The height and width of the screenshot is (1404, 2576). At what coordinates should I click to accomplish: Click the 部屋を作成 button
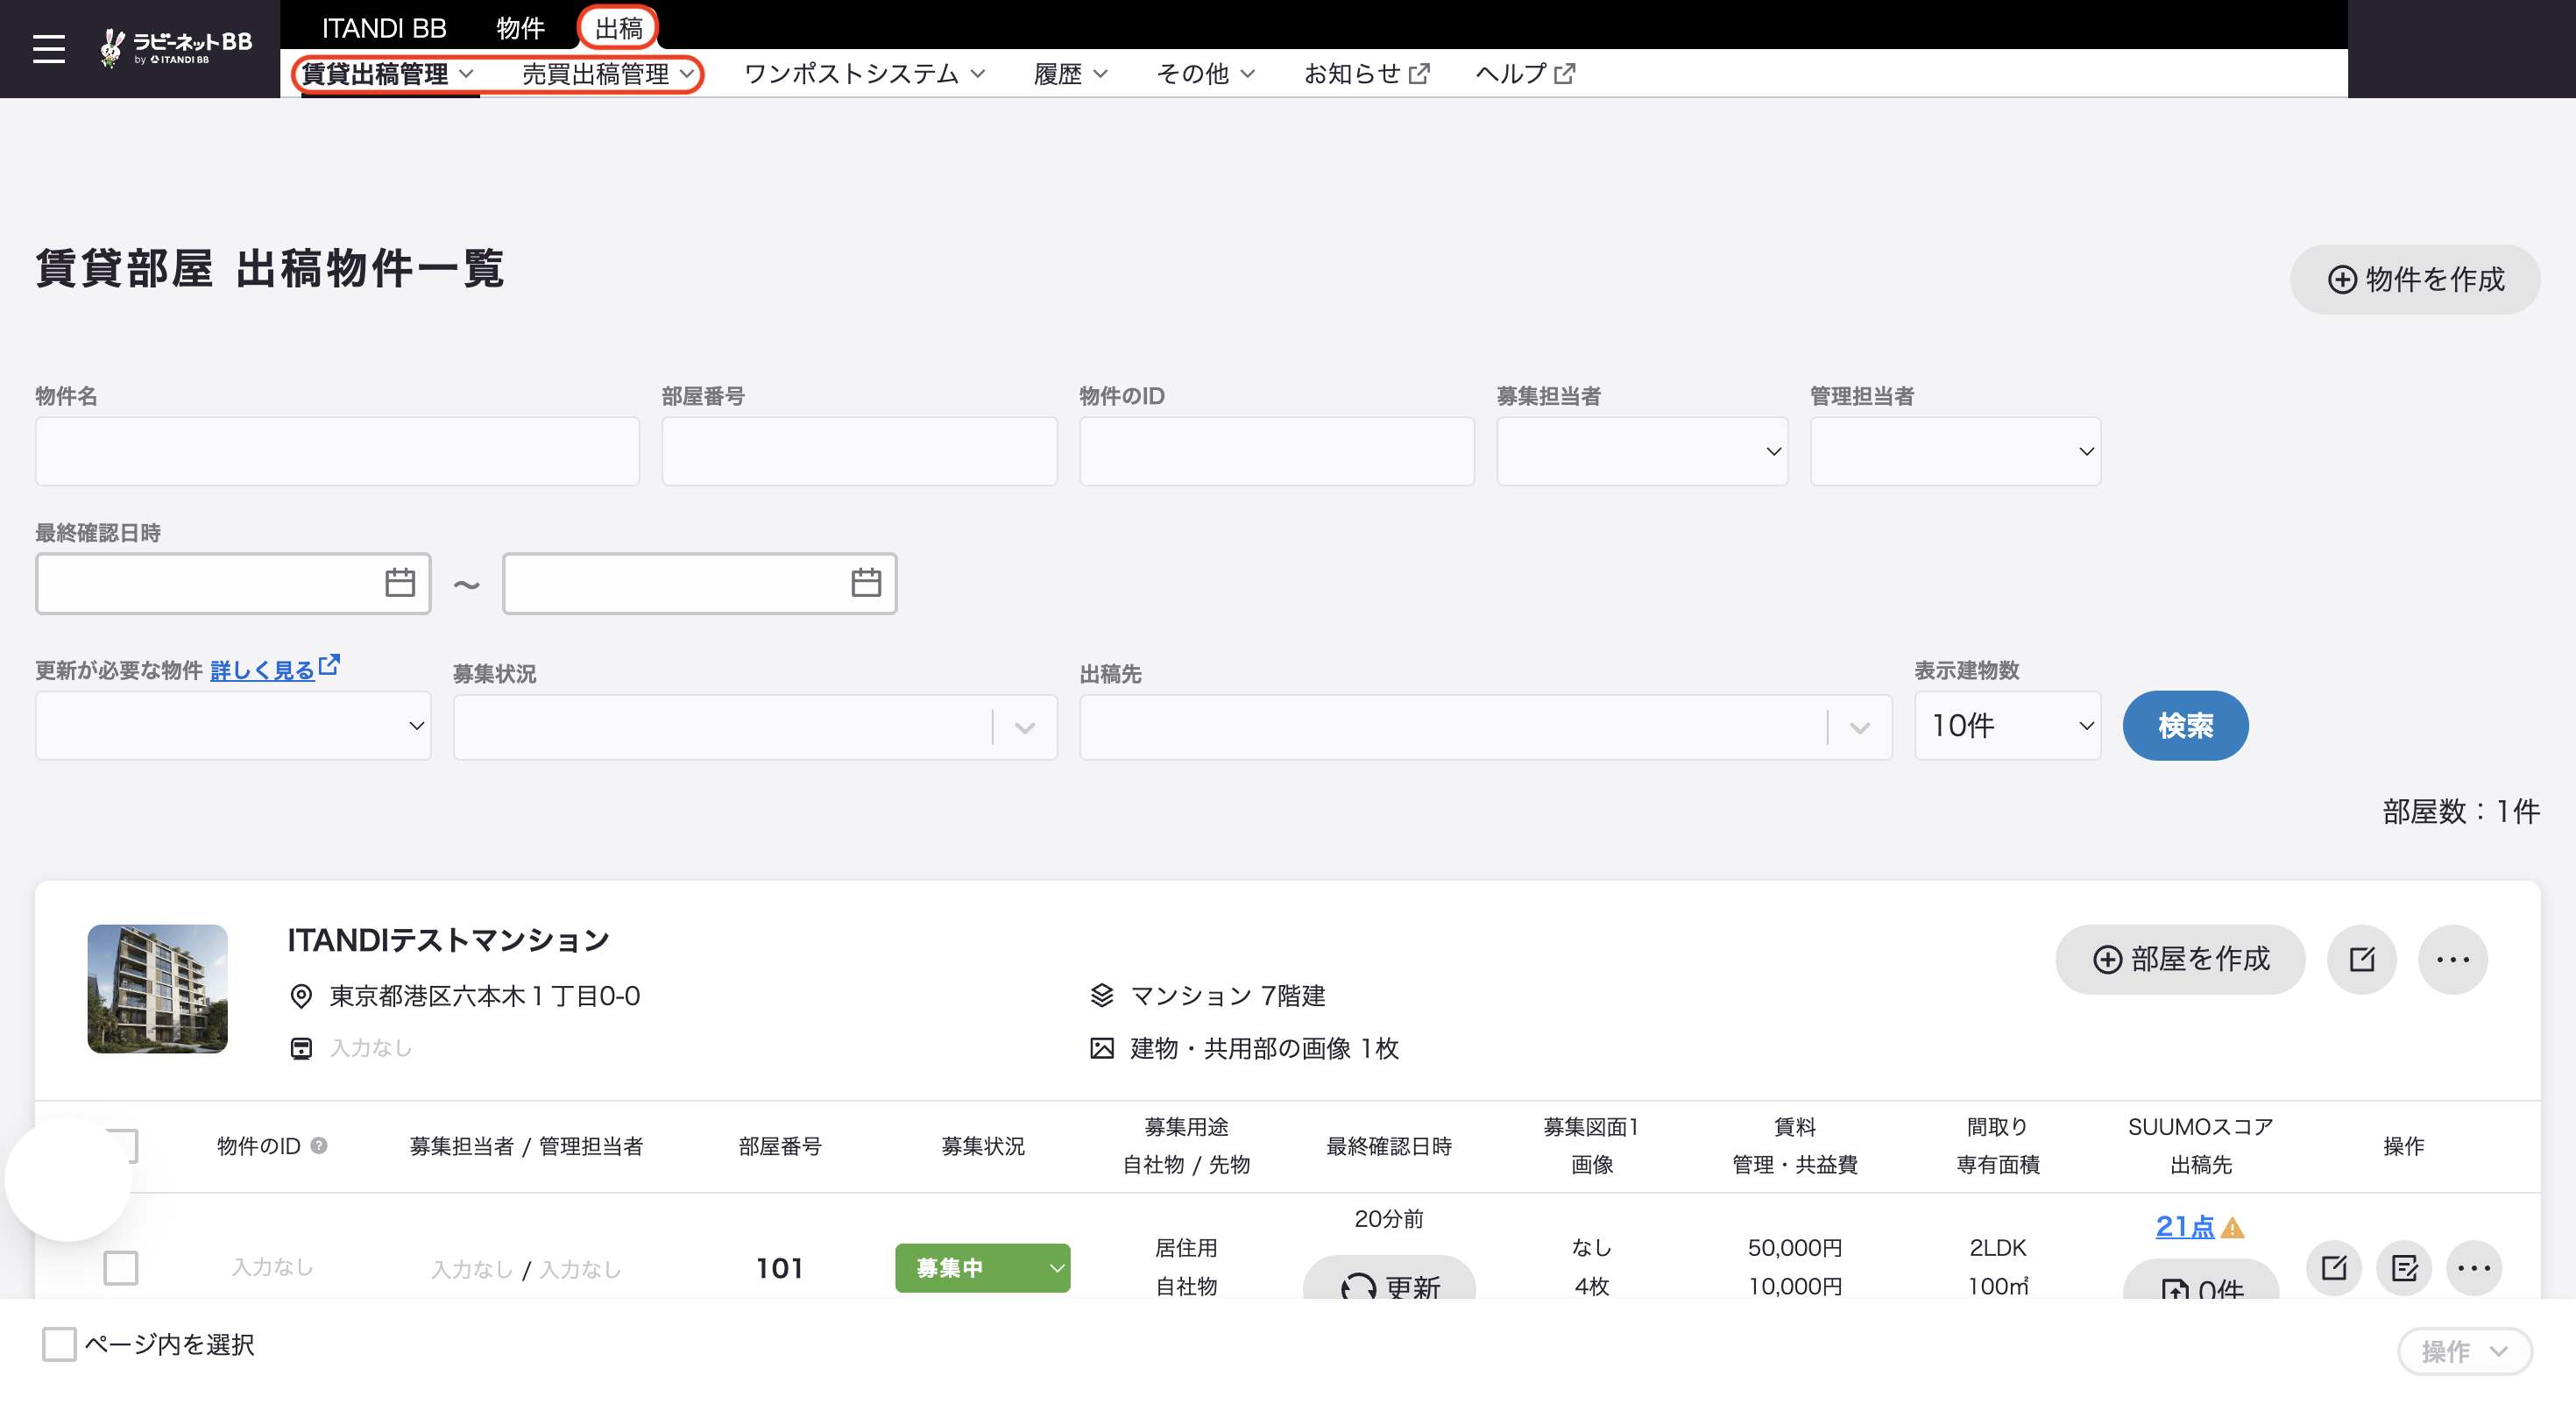2179,959
